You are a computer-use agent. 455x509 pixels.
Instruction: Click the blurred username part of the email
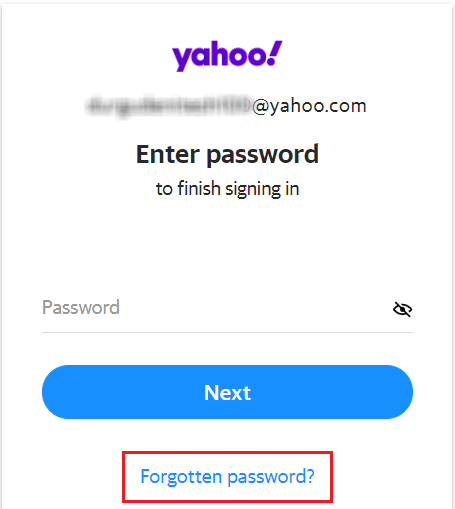168,106
